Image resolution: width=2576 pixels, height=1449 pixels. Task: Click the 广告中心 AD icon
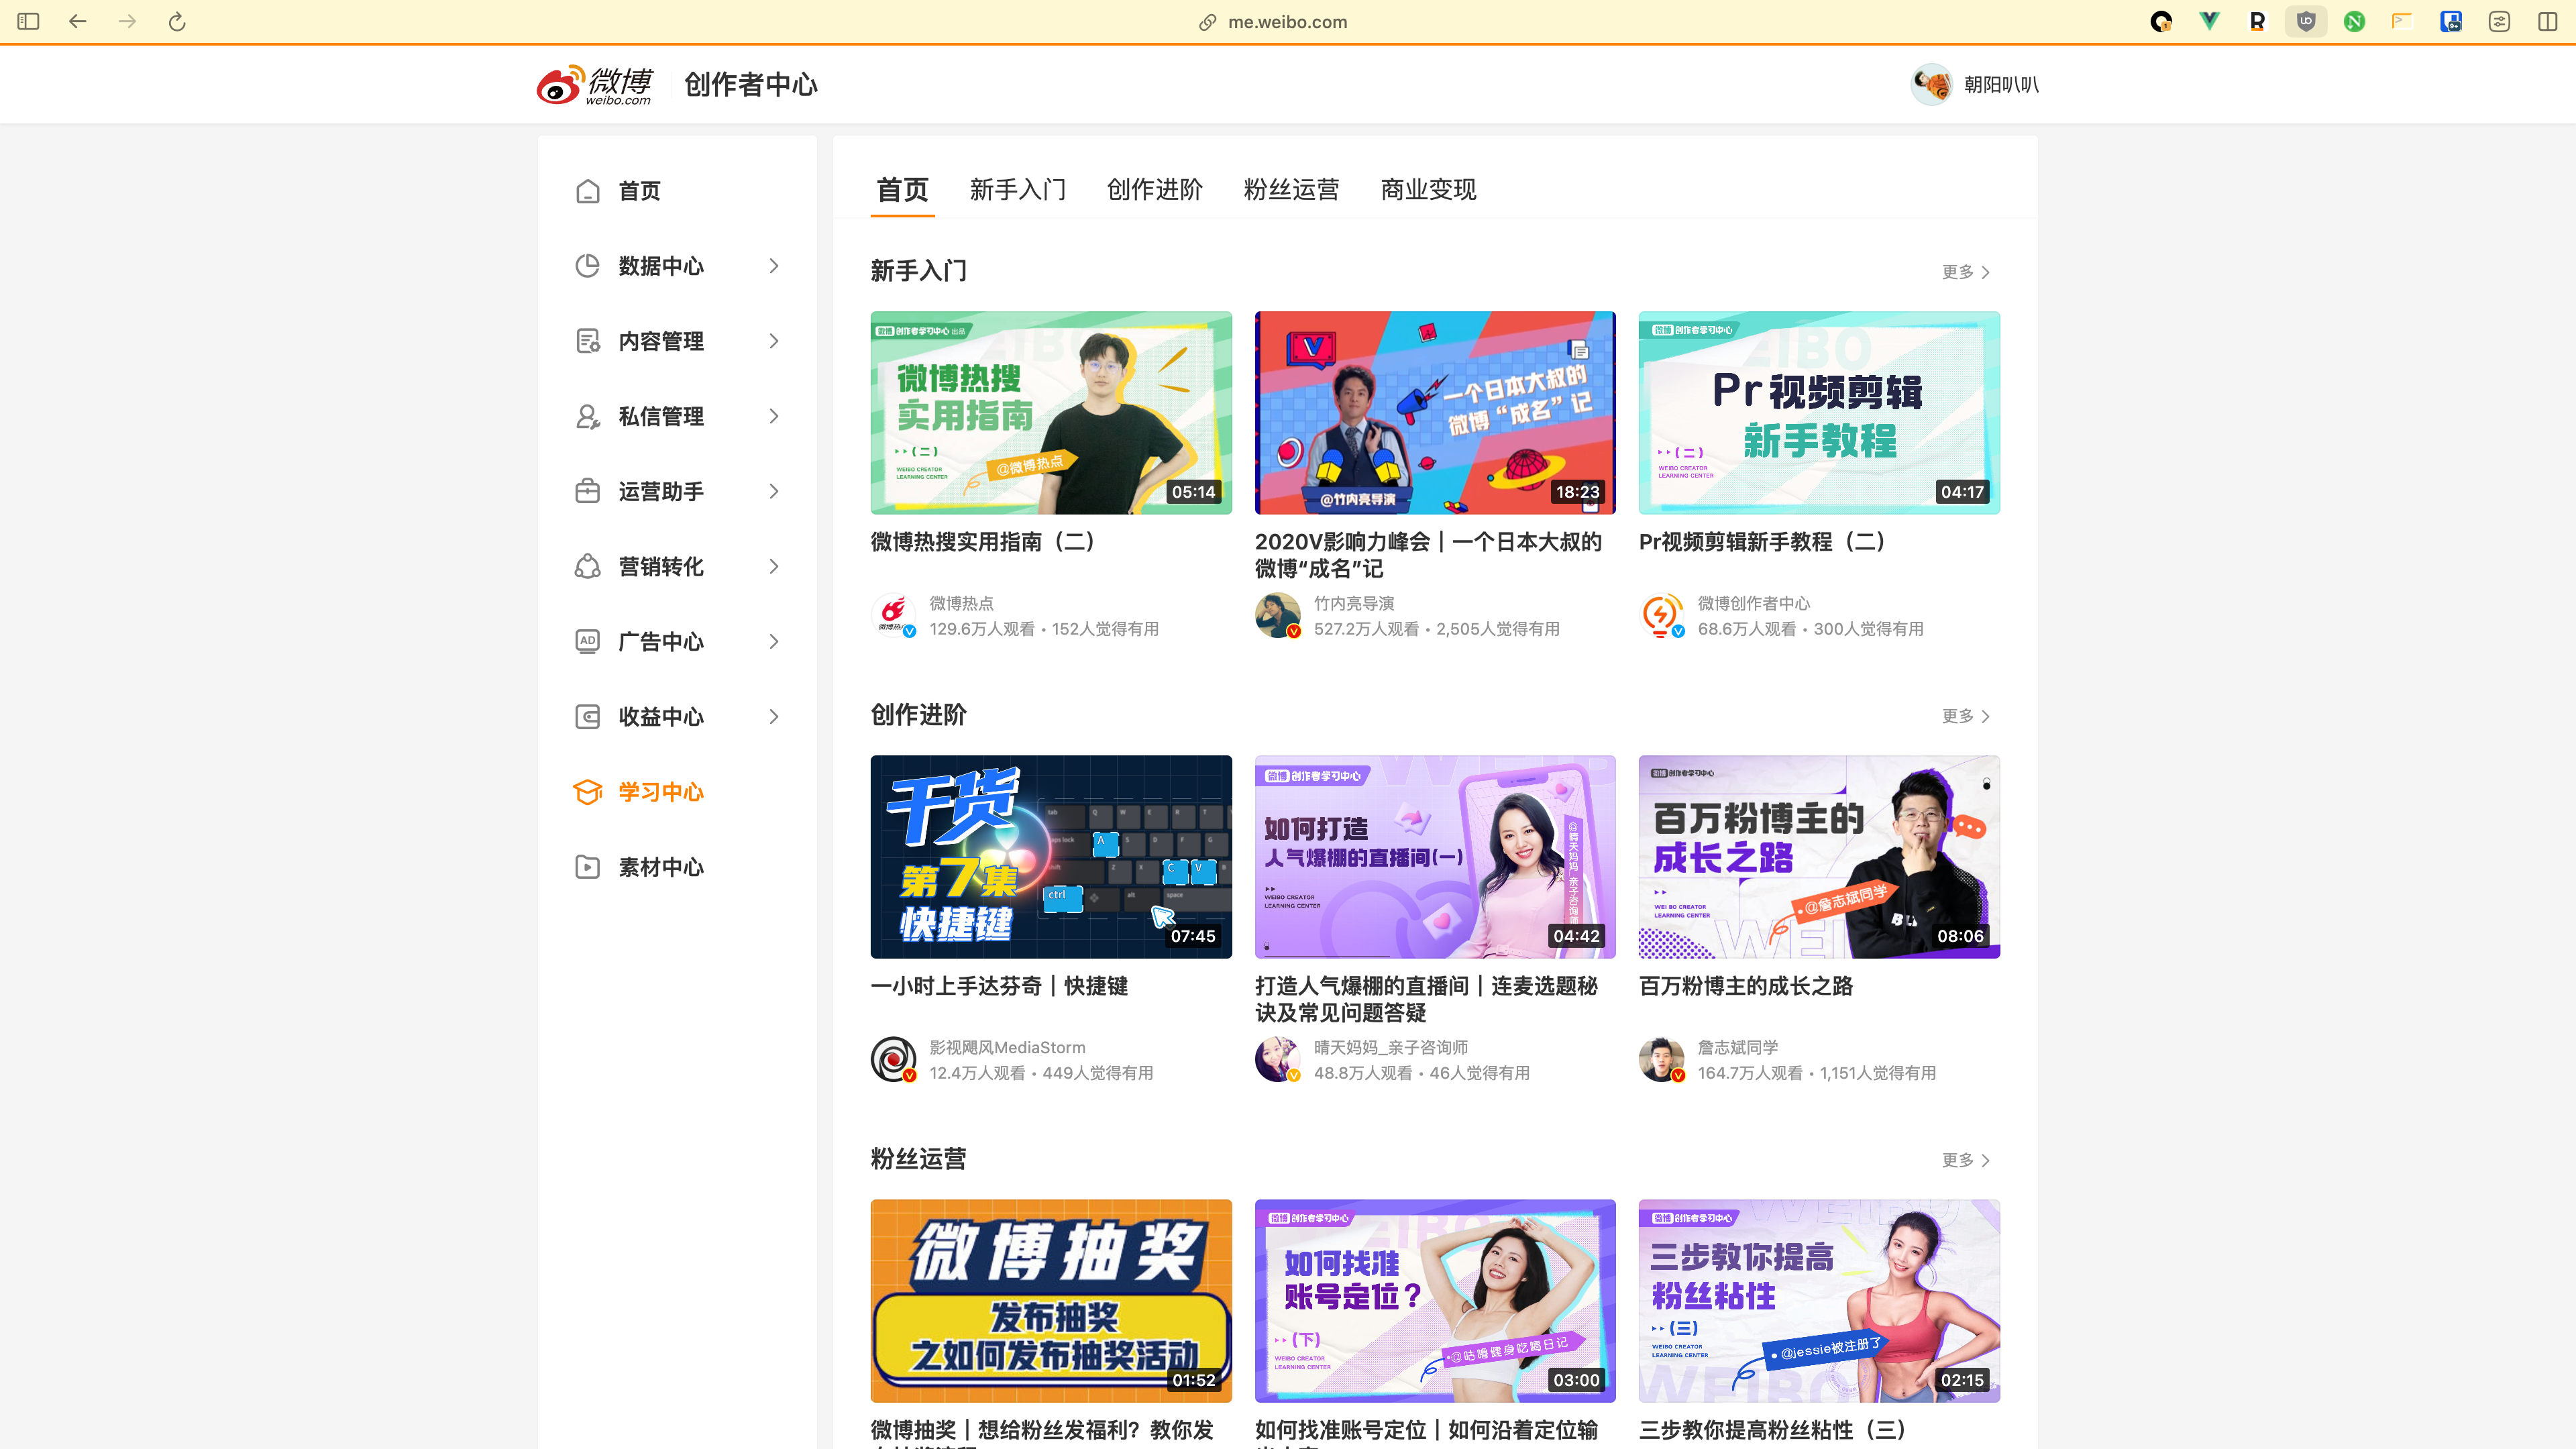pyautogui.click(x=588, y=641)
